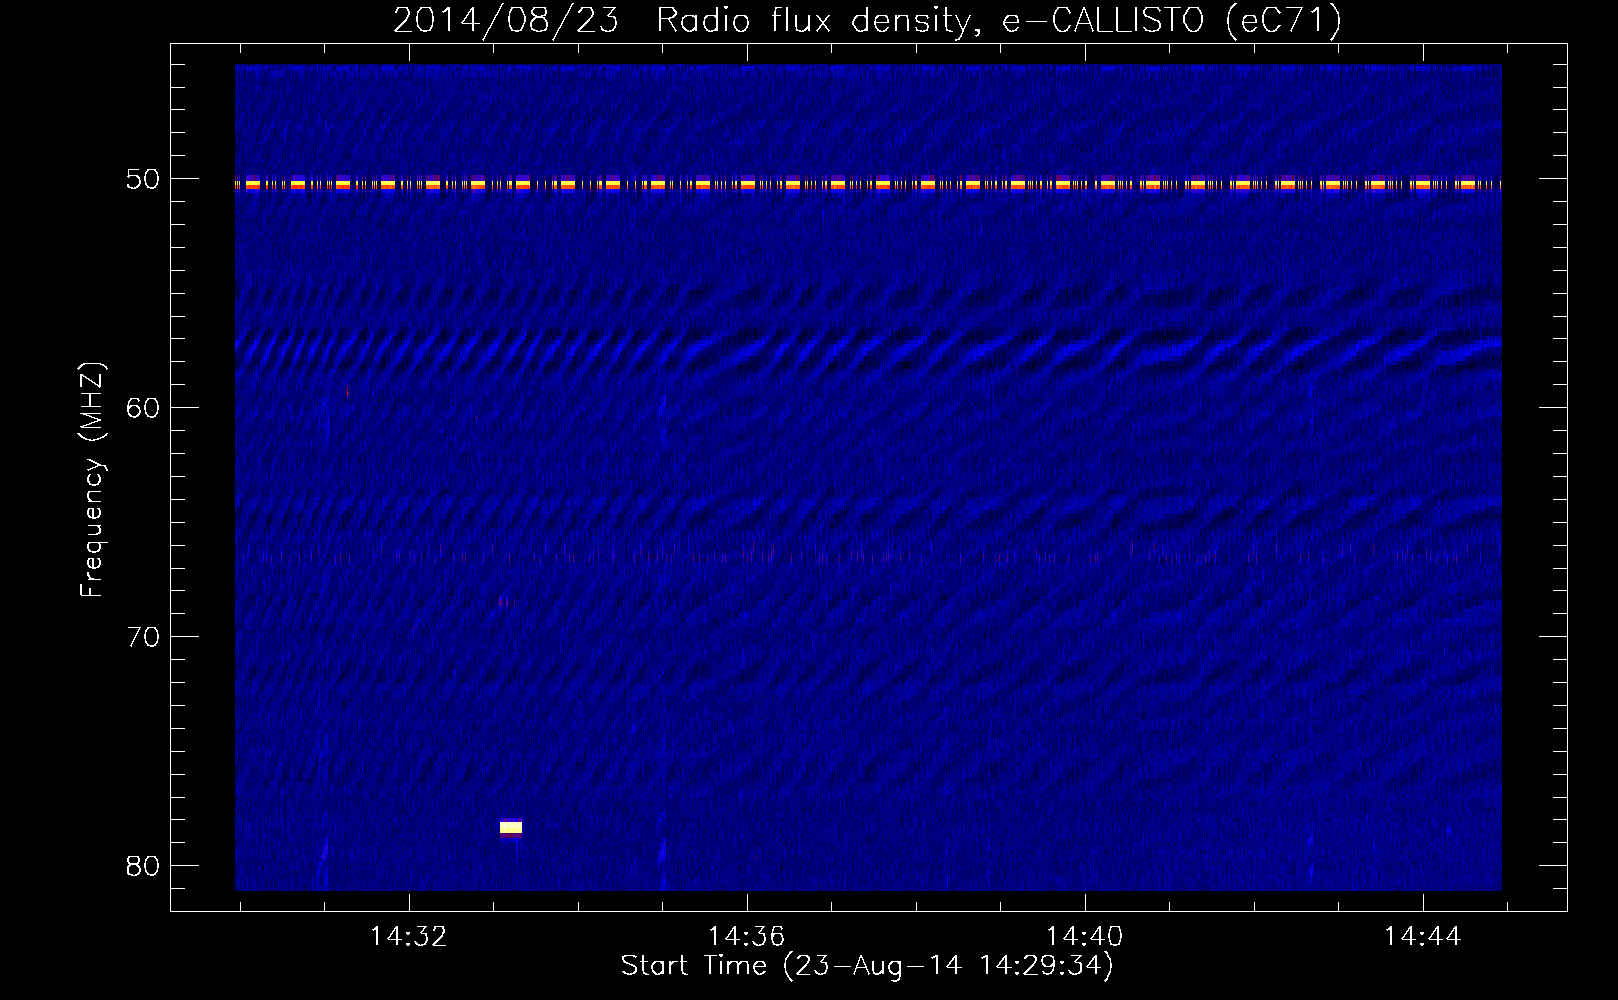Click the bright yellow-white spot near 78 MHz
The height and width of the screenshot is (1000, 1618).
pos(511,827)
